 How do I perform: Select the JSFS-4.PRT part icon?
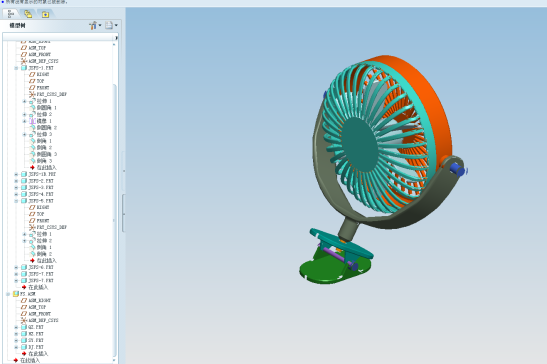pyautogui.click(x=24, y=194)
